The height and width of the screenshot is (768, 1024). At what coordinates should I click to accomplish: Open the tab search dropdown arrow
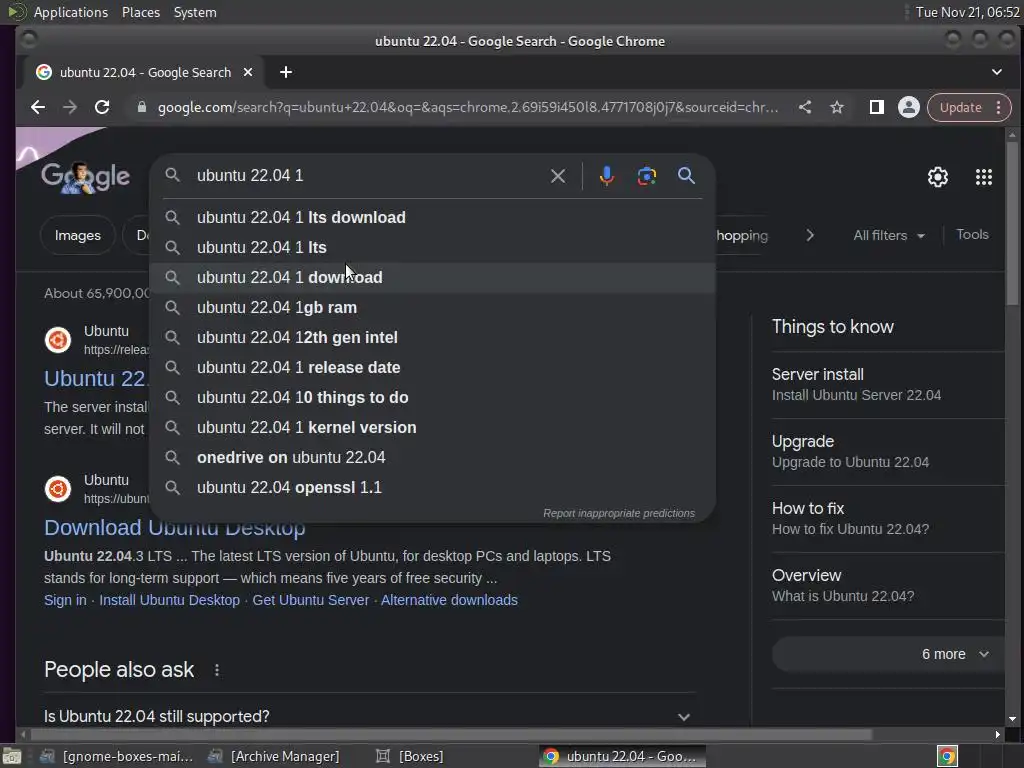tap(997, 72)
